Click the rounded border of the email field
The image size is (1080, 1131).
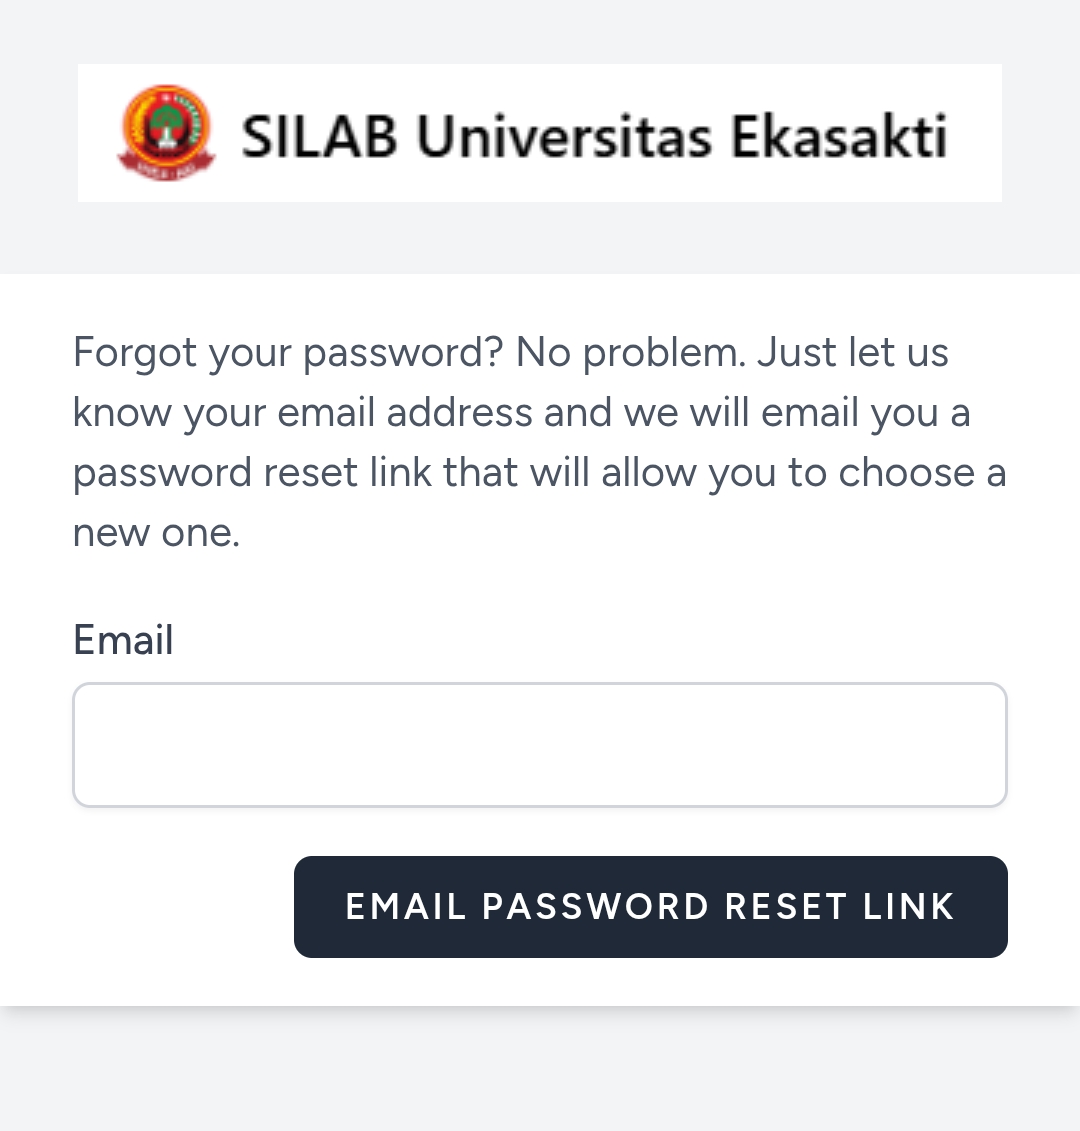pyautogui.click(x=540, y=686)
